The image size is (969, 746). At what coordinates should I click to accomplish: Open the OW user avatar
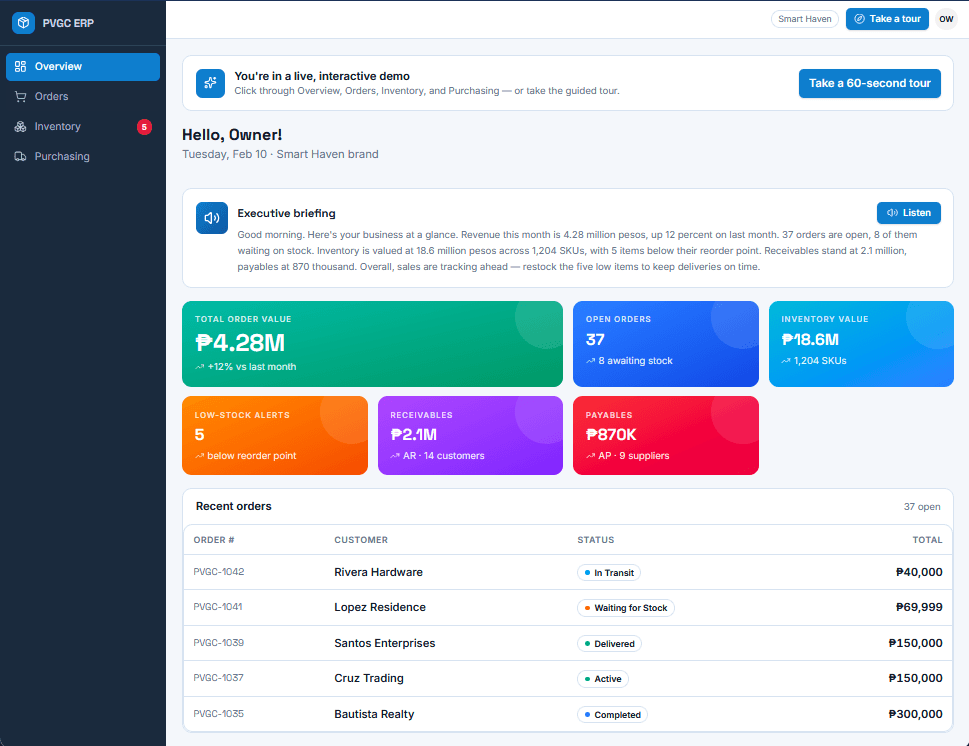tap(946, 19)
